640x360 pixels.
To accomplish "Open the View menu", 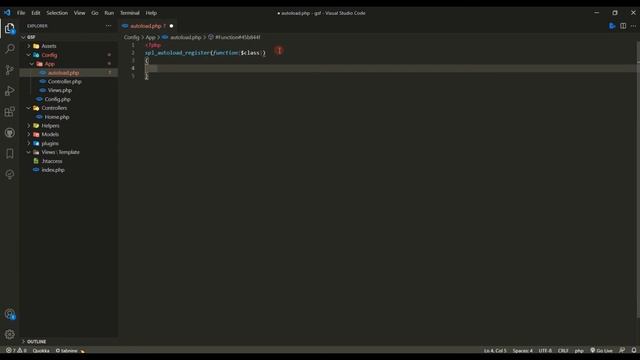I will [79, 13].
